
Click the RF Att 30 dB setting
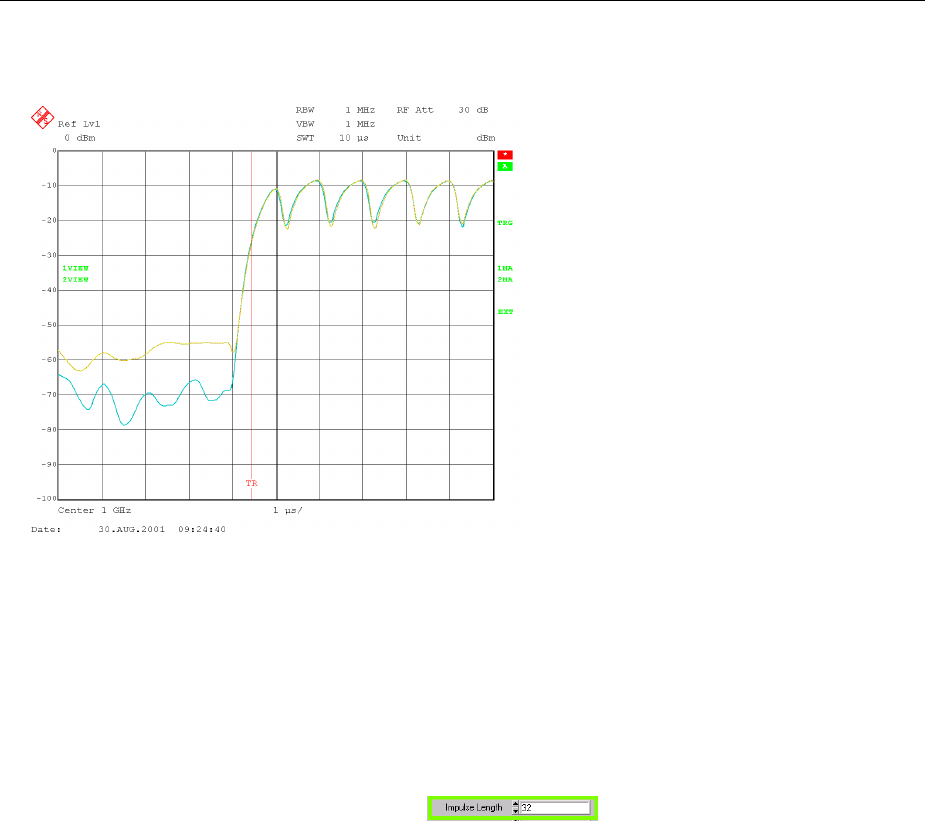[442, 110]
